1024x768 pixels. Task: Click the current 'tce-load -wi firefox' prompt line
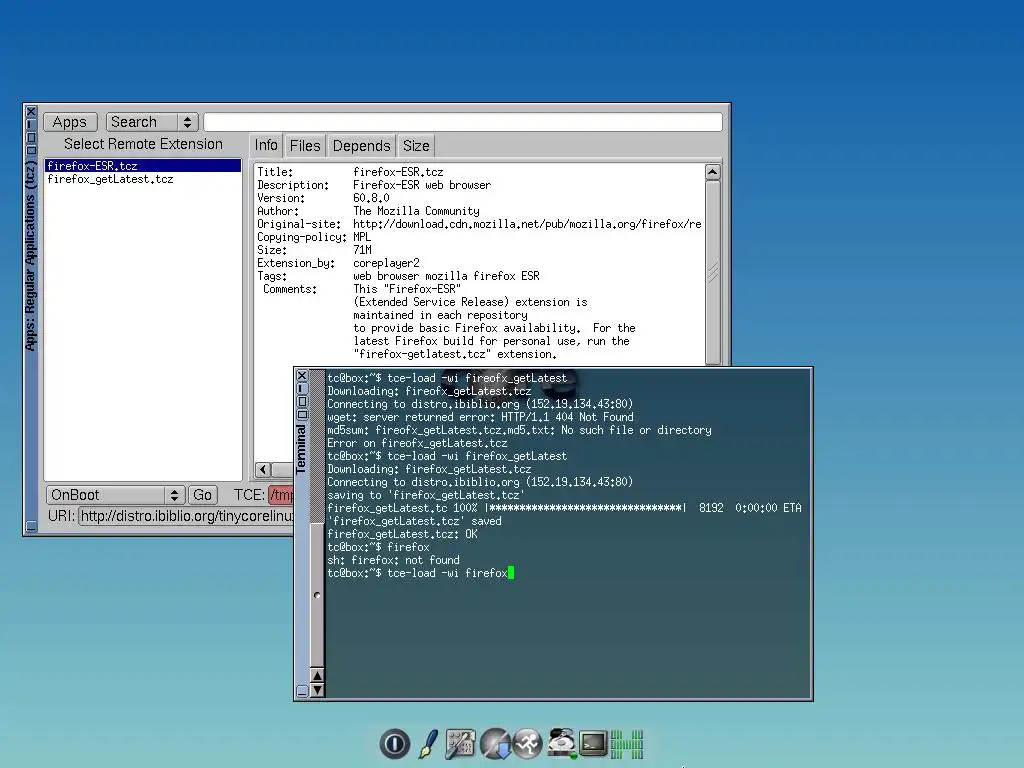tap(421, 573)
